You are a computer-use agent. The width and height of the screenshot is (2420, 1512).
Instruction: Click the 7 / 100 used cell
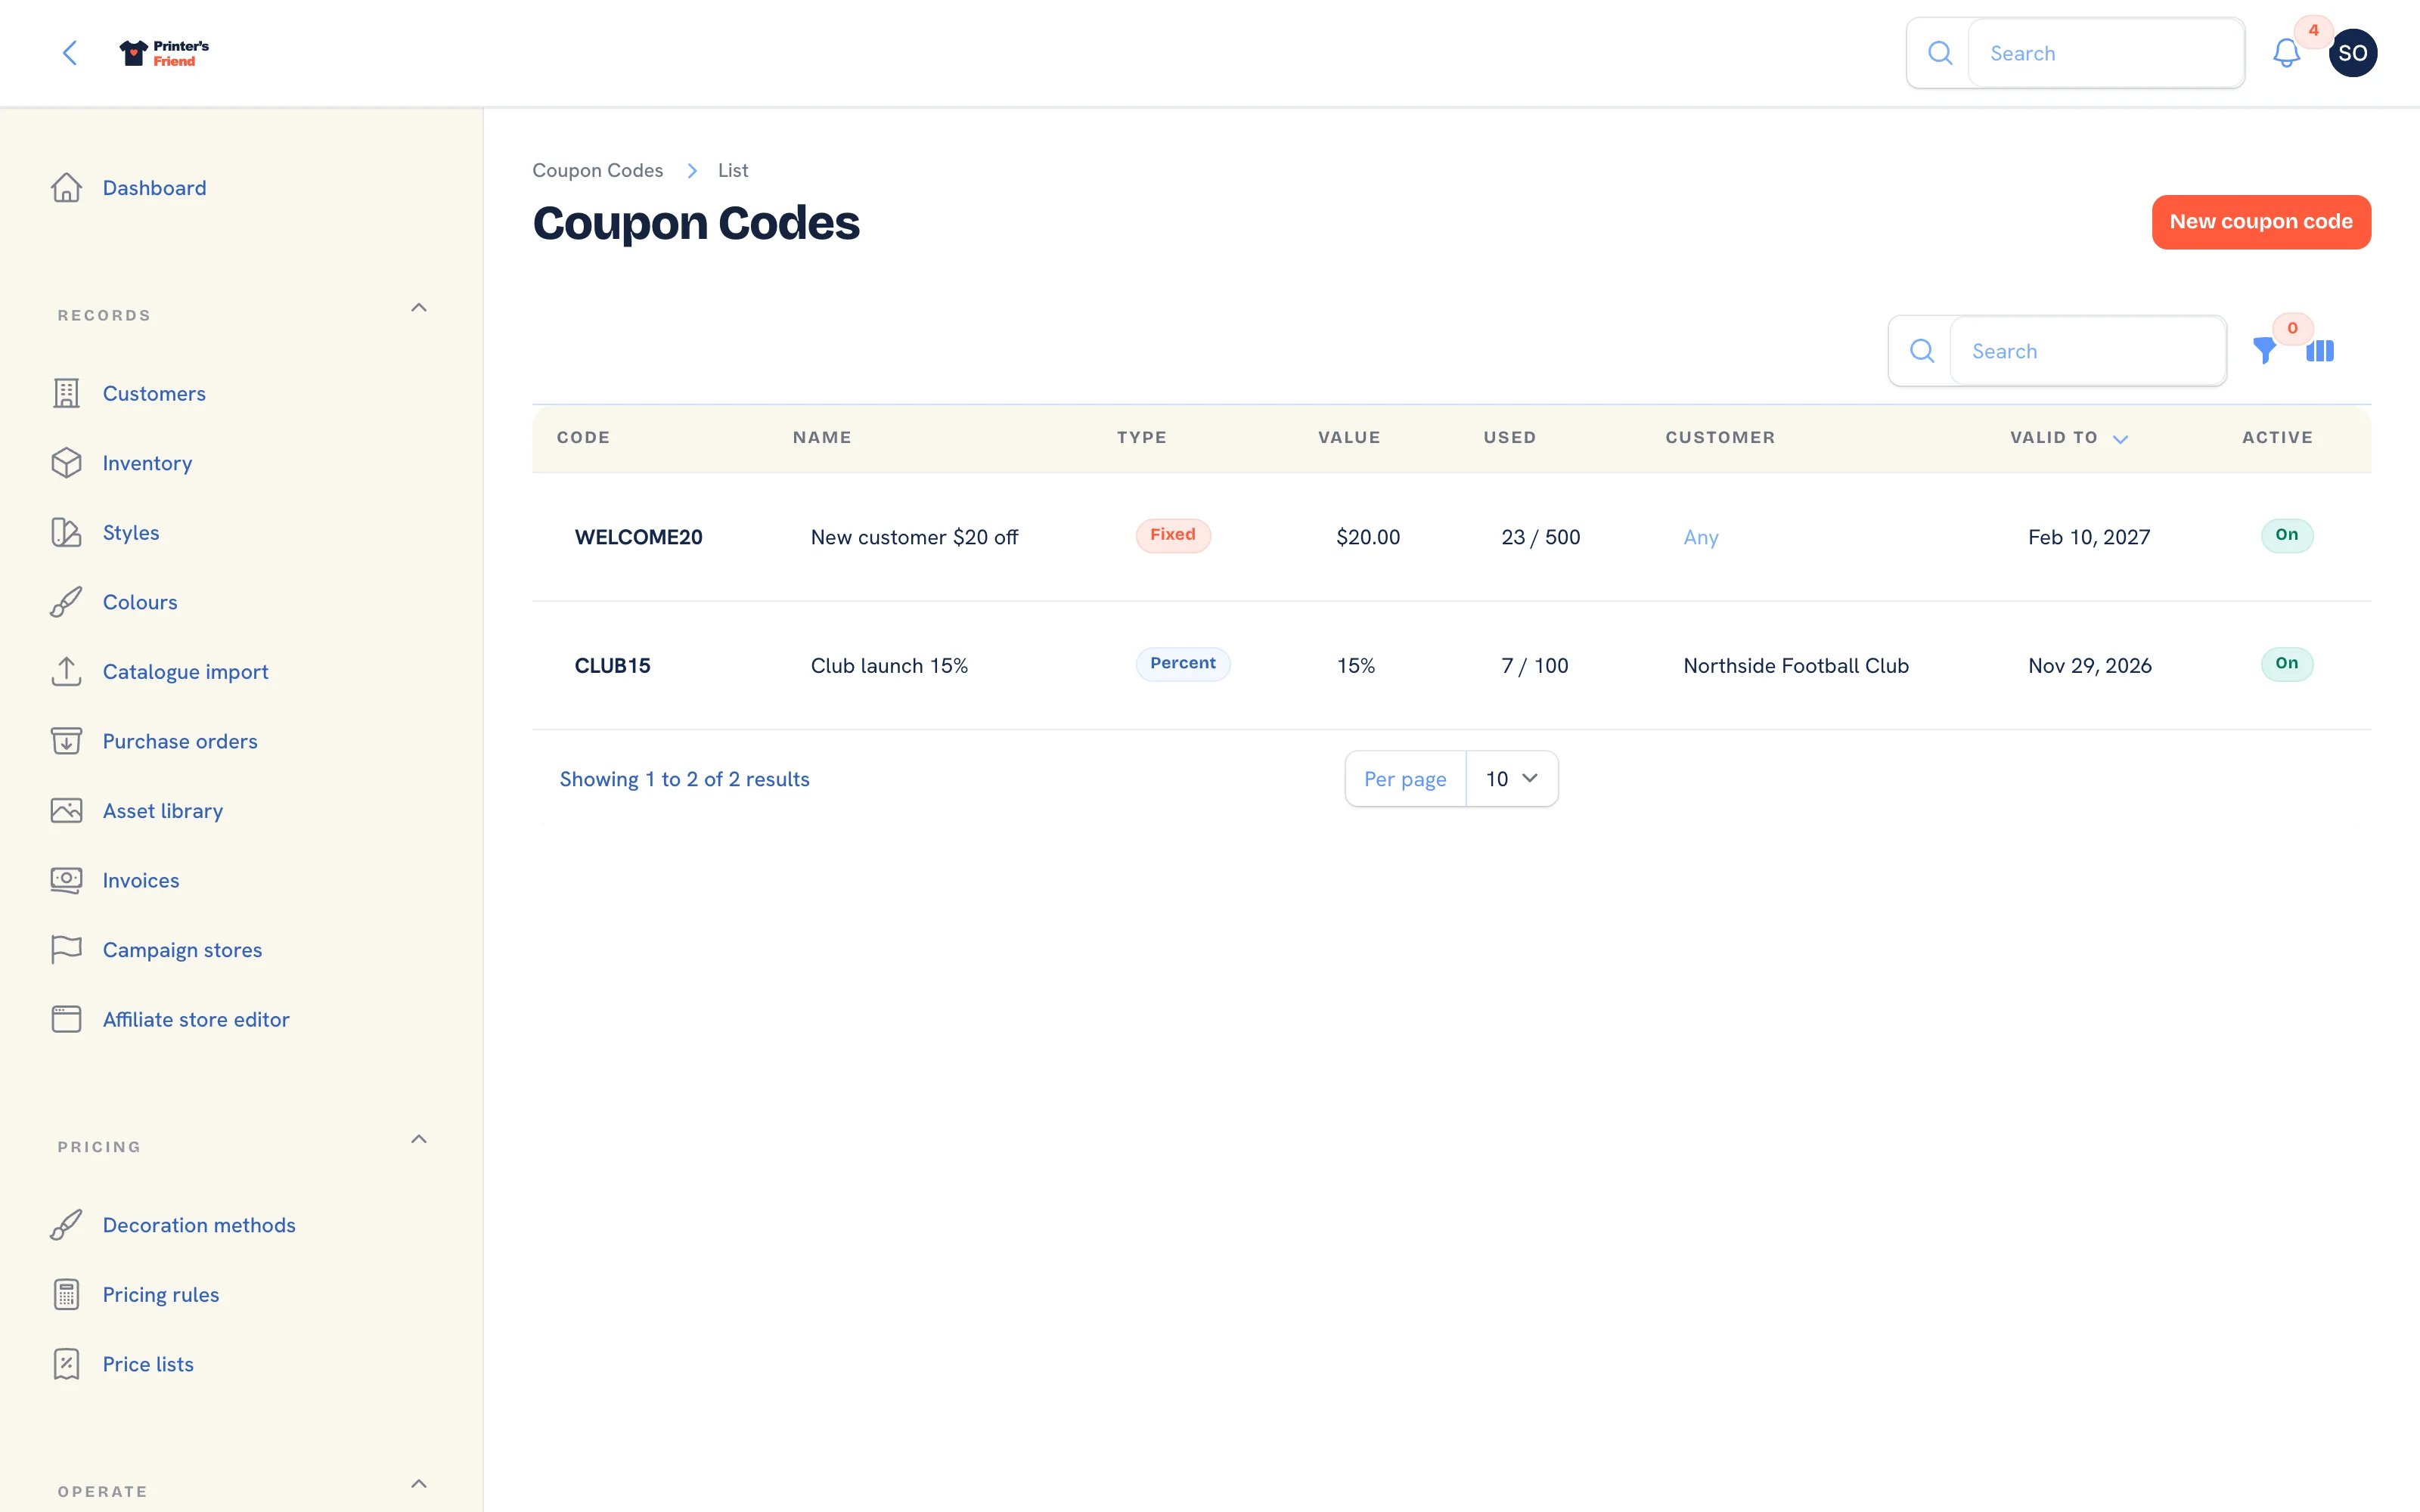tap(1534, 665)
